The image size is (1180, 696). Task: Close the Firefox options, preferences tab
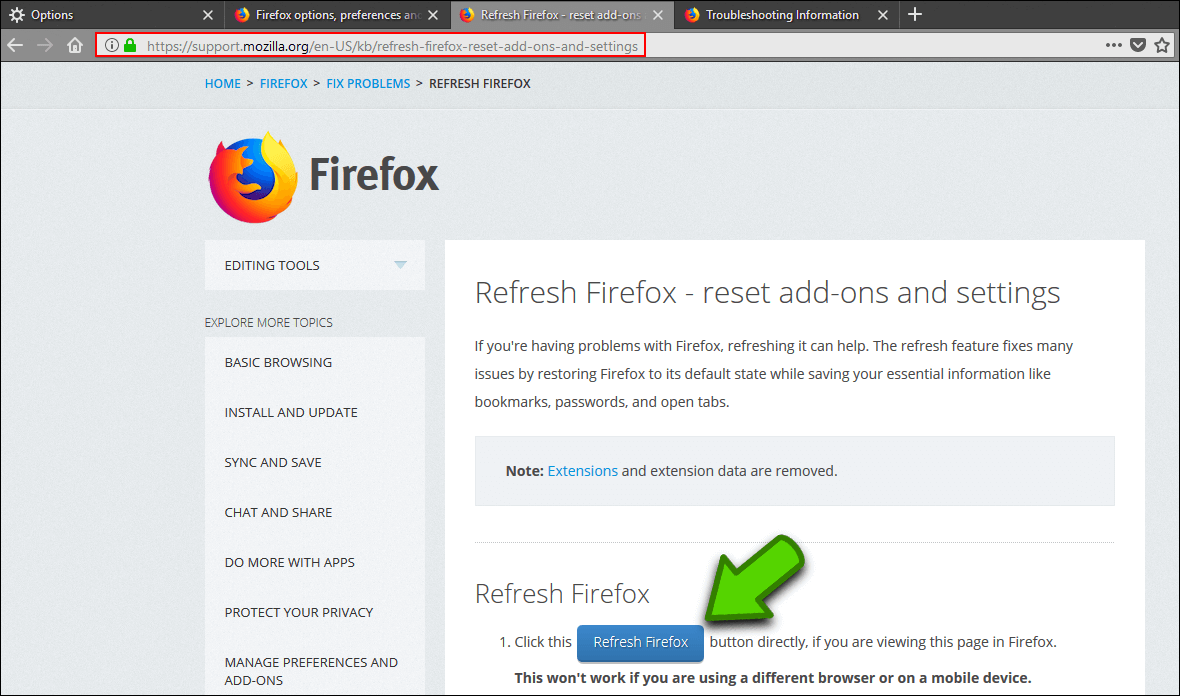coord(433,15)
